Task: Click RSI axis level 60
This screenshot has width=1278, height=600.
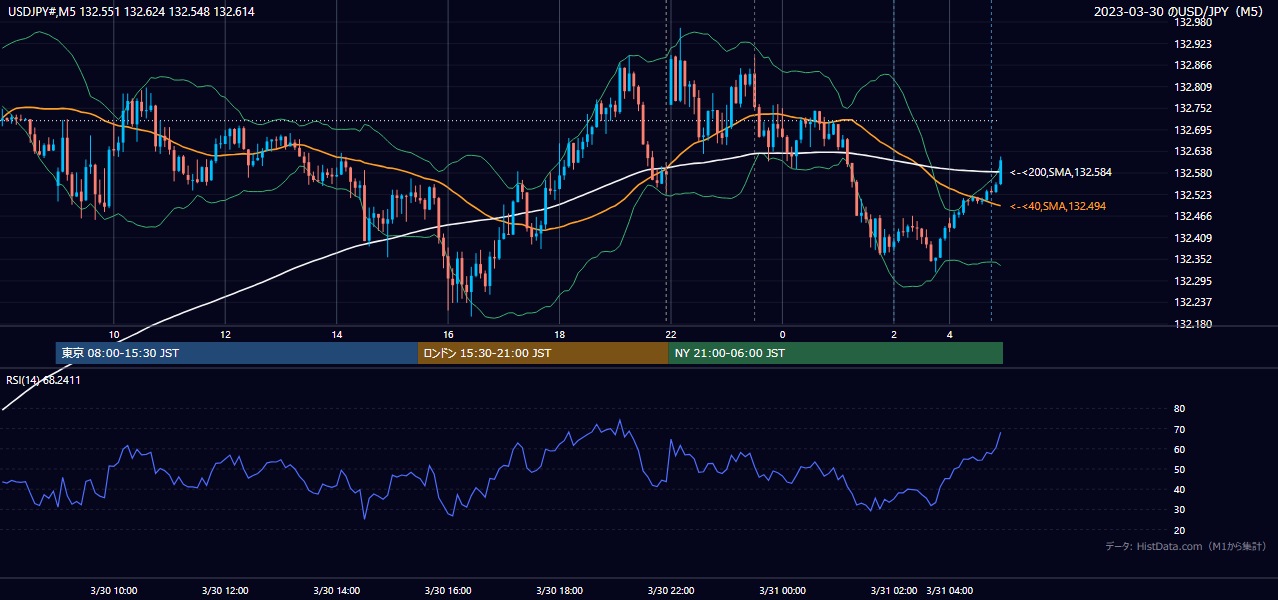Action: point(1179,449)
